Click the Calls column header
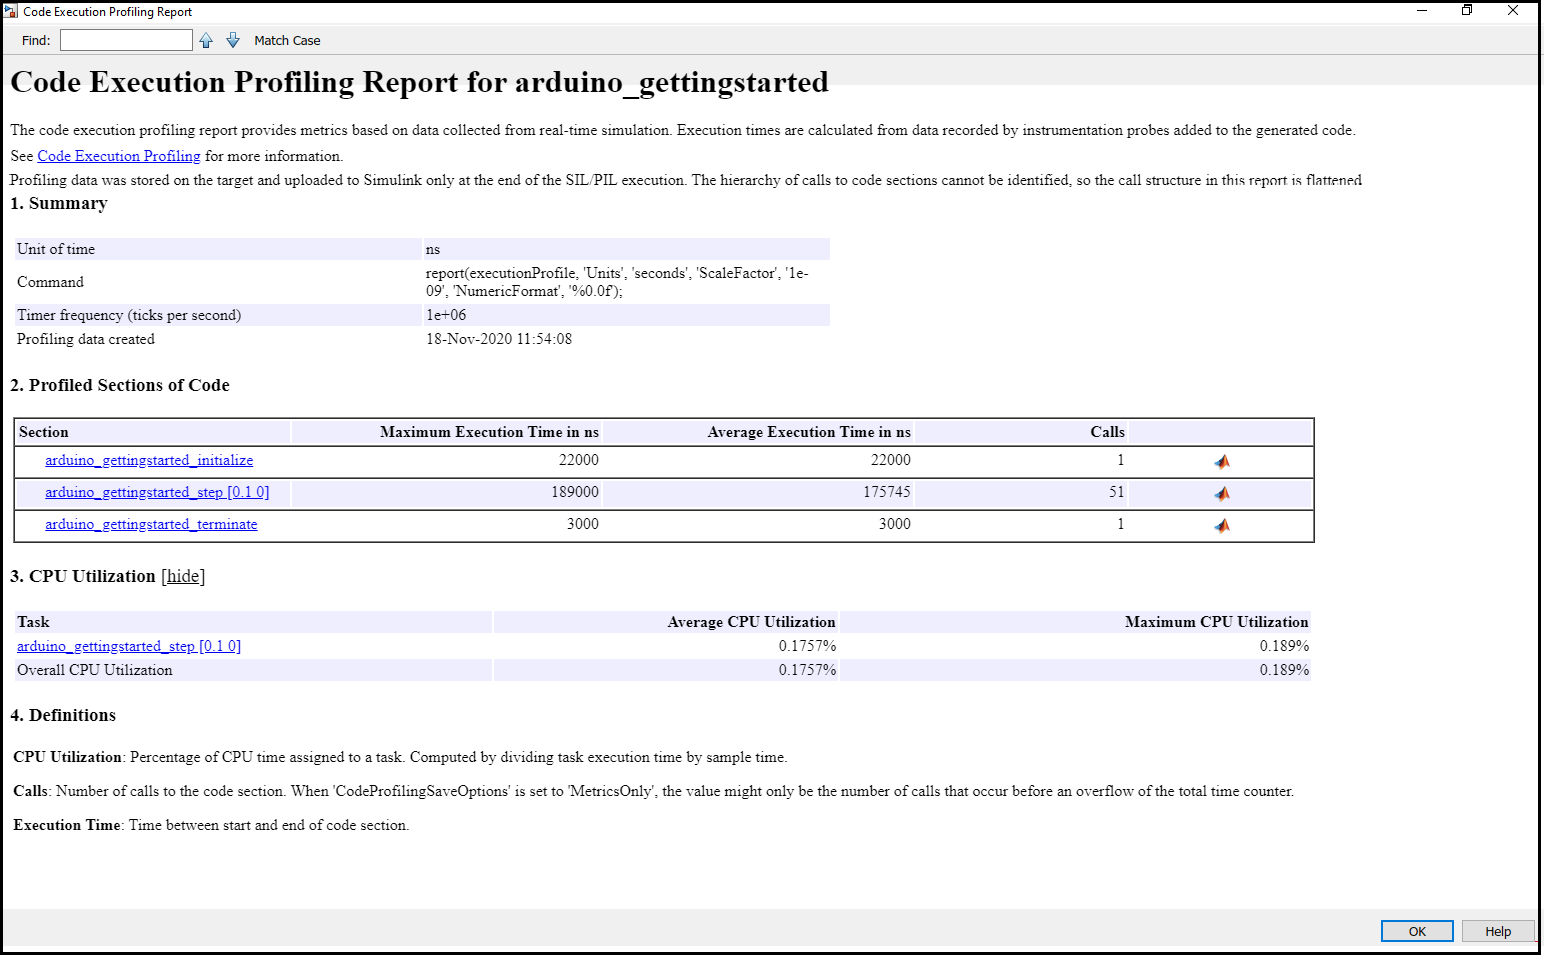The height and width of the screenshot is (956, 1544). pyautogui.click(x=1107, y=432)
